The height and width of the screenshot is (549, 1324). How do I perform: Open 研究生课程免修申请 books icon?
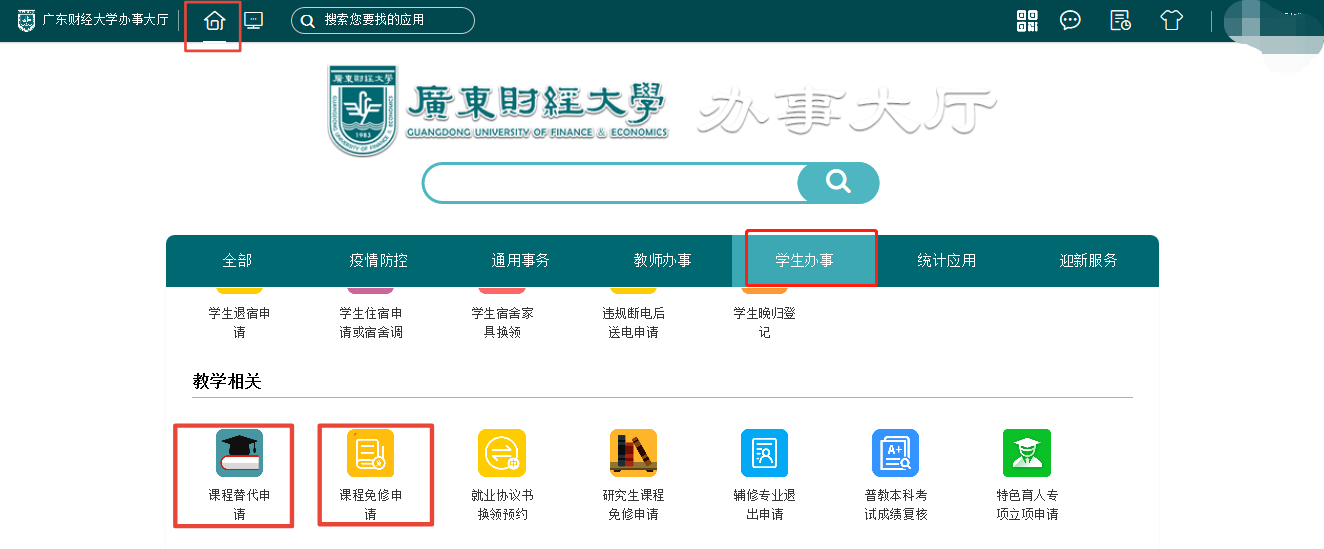[x=633, y=453]
